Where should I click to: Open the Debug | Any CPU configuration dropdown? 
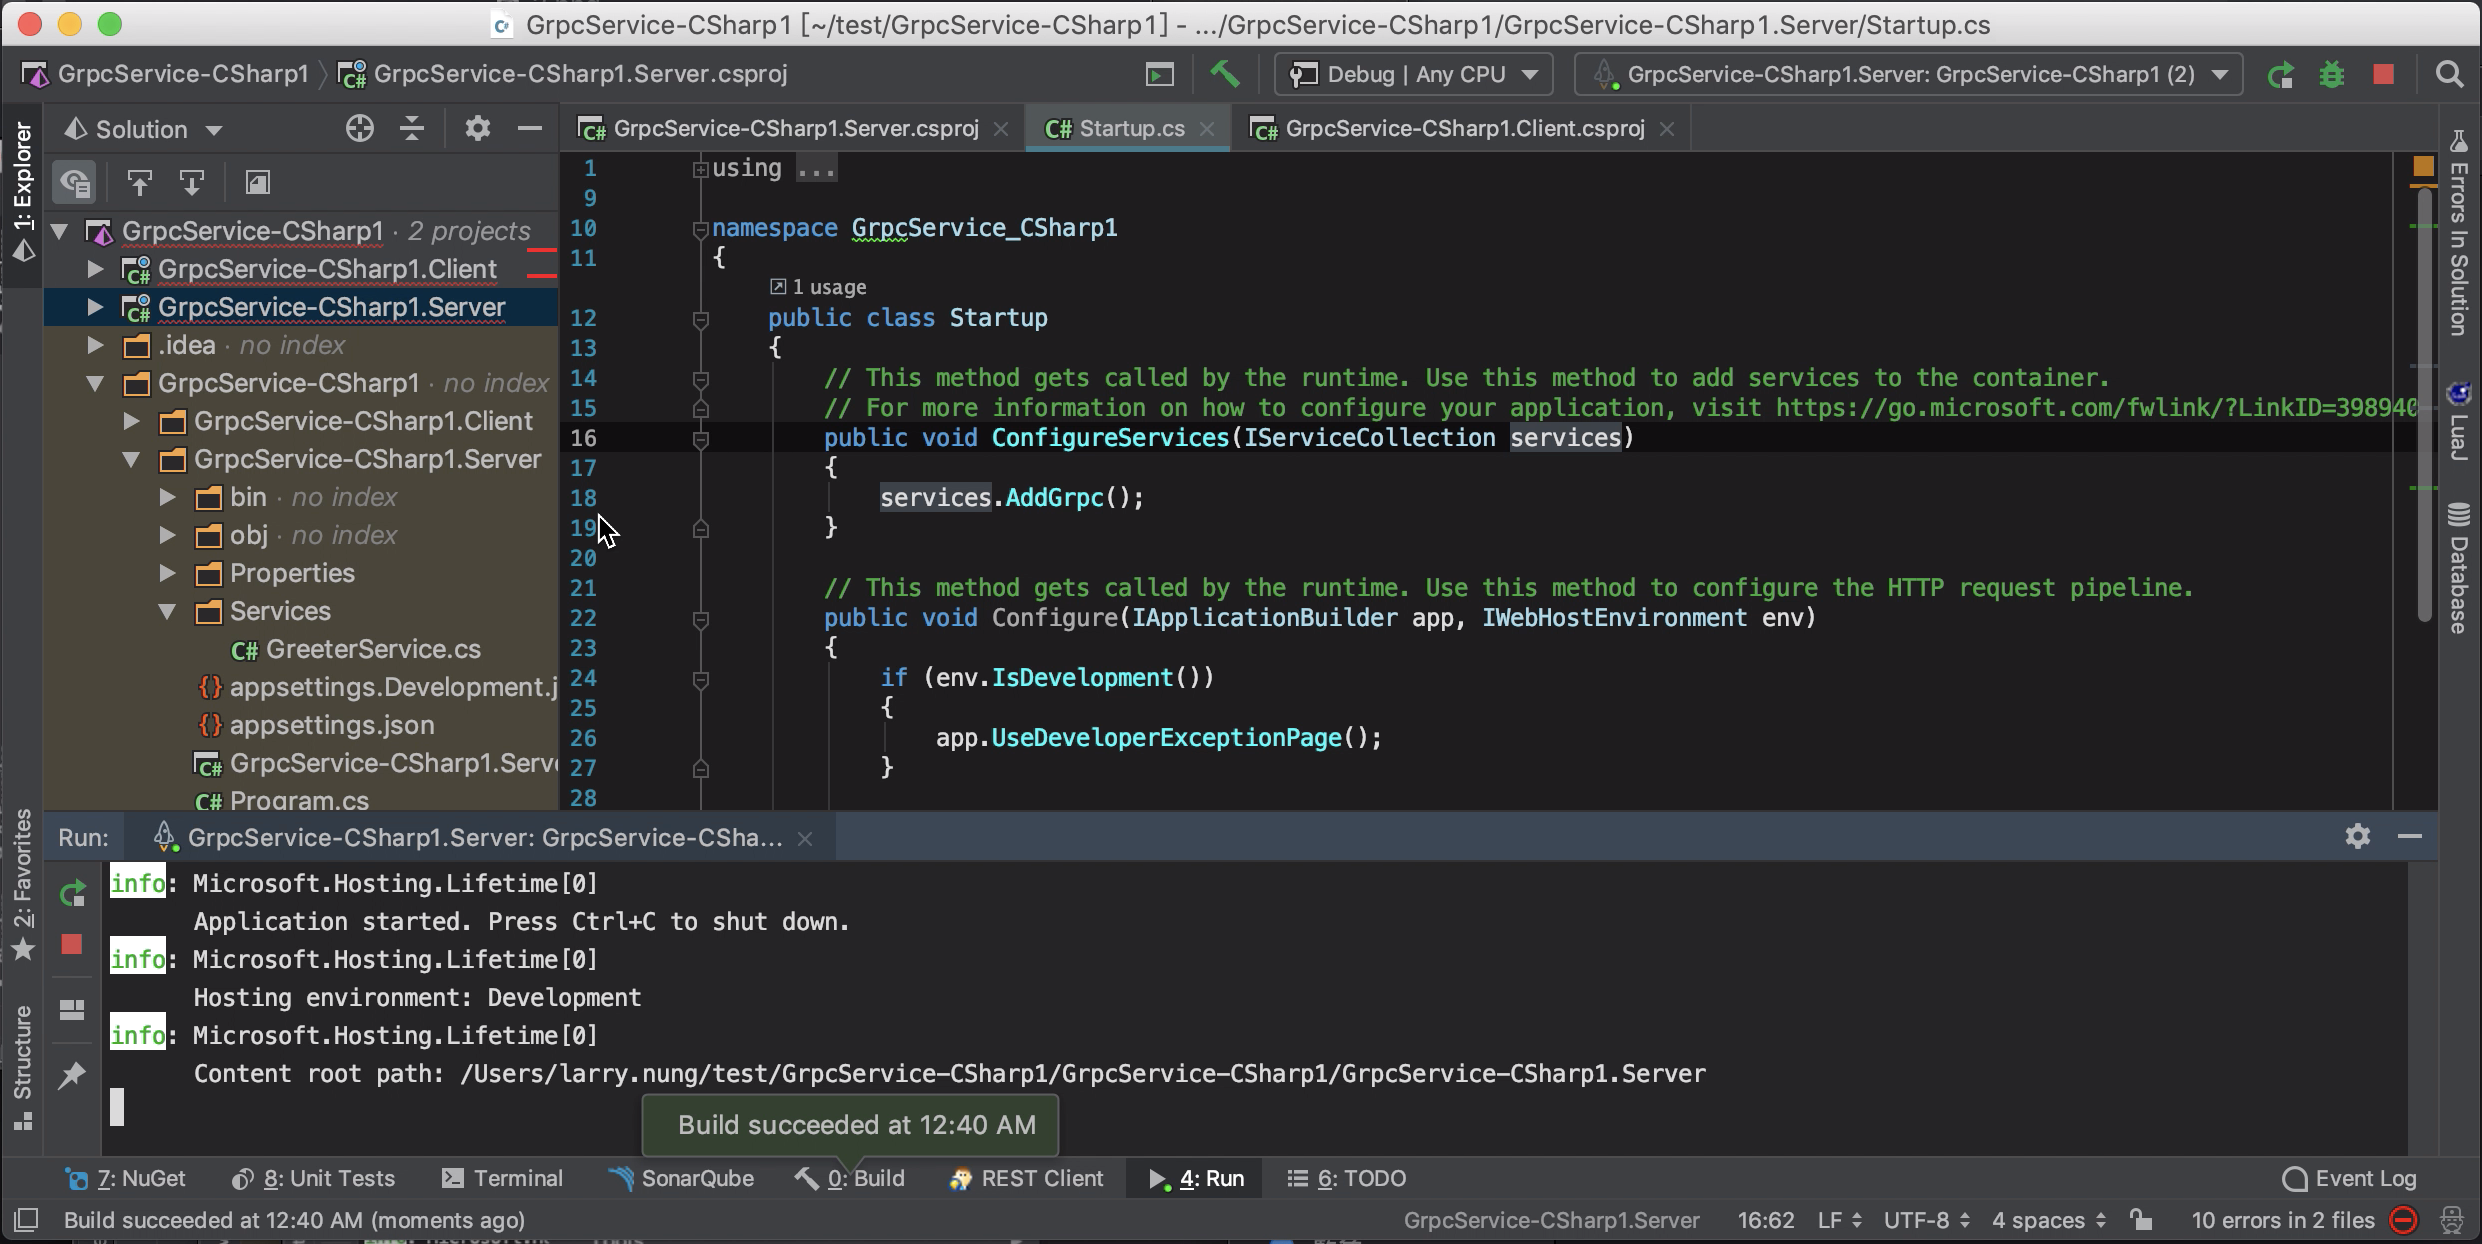tap(1414, 74)
